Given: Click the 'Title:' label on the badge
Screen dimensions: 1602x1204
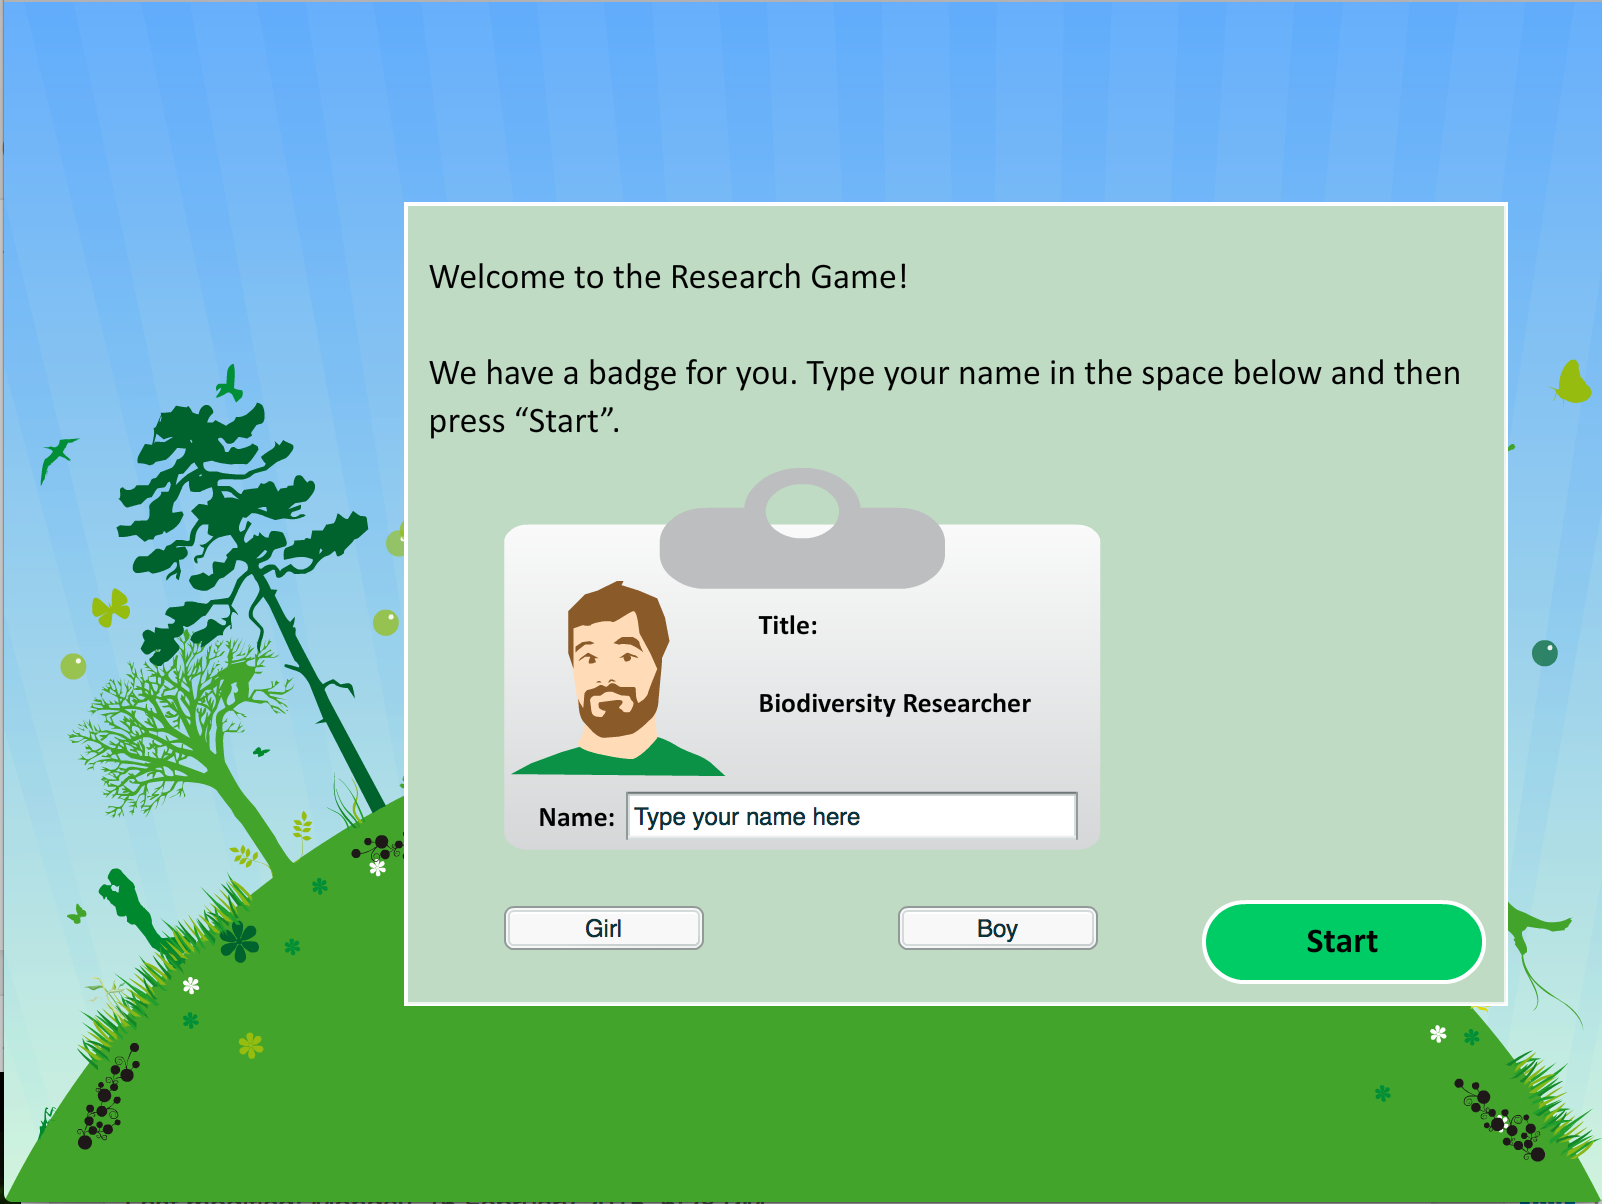Looking at the screenshot, I should click(787, 626).
